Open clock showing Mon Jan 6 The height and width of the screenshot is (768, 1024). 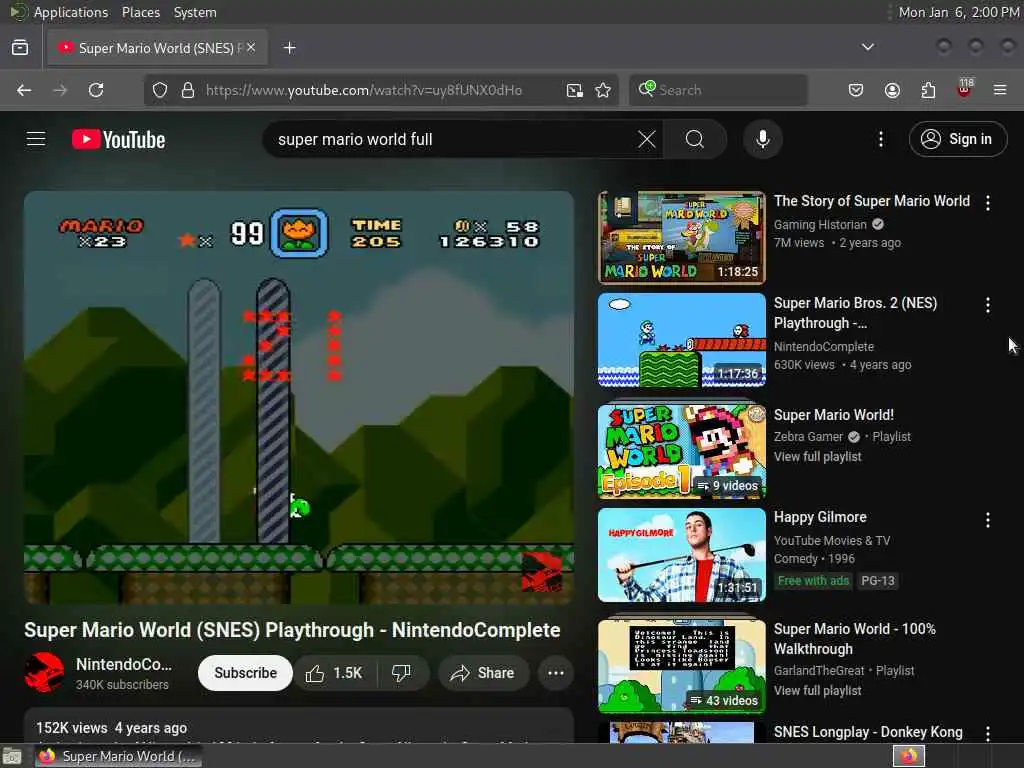pyautogui.click(x=959, y=12)
